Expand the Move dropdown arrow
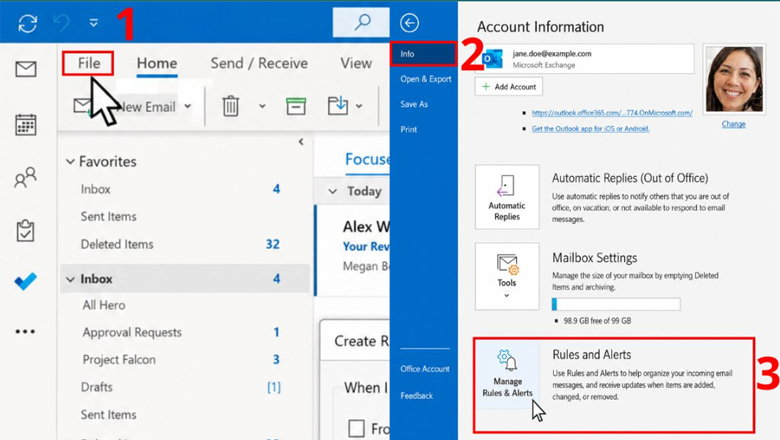The image size is (780, 440). 359,106
